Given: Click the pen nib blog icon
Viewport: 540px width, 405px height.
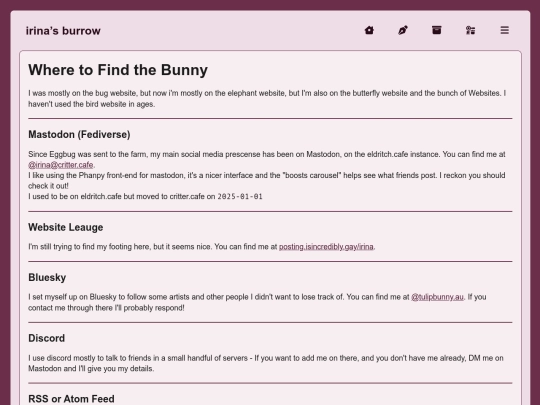Looking at the screenshot, I should pos(403,30).
